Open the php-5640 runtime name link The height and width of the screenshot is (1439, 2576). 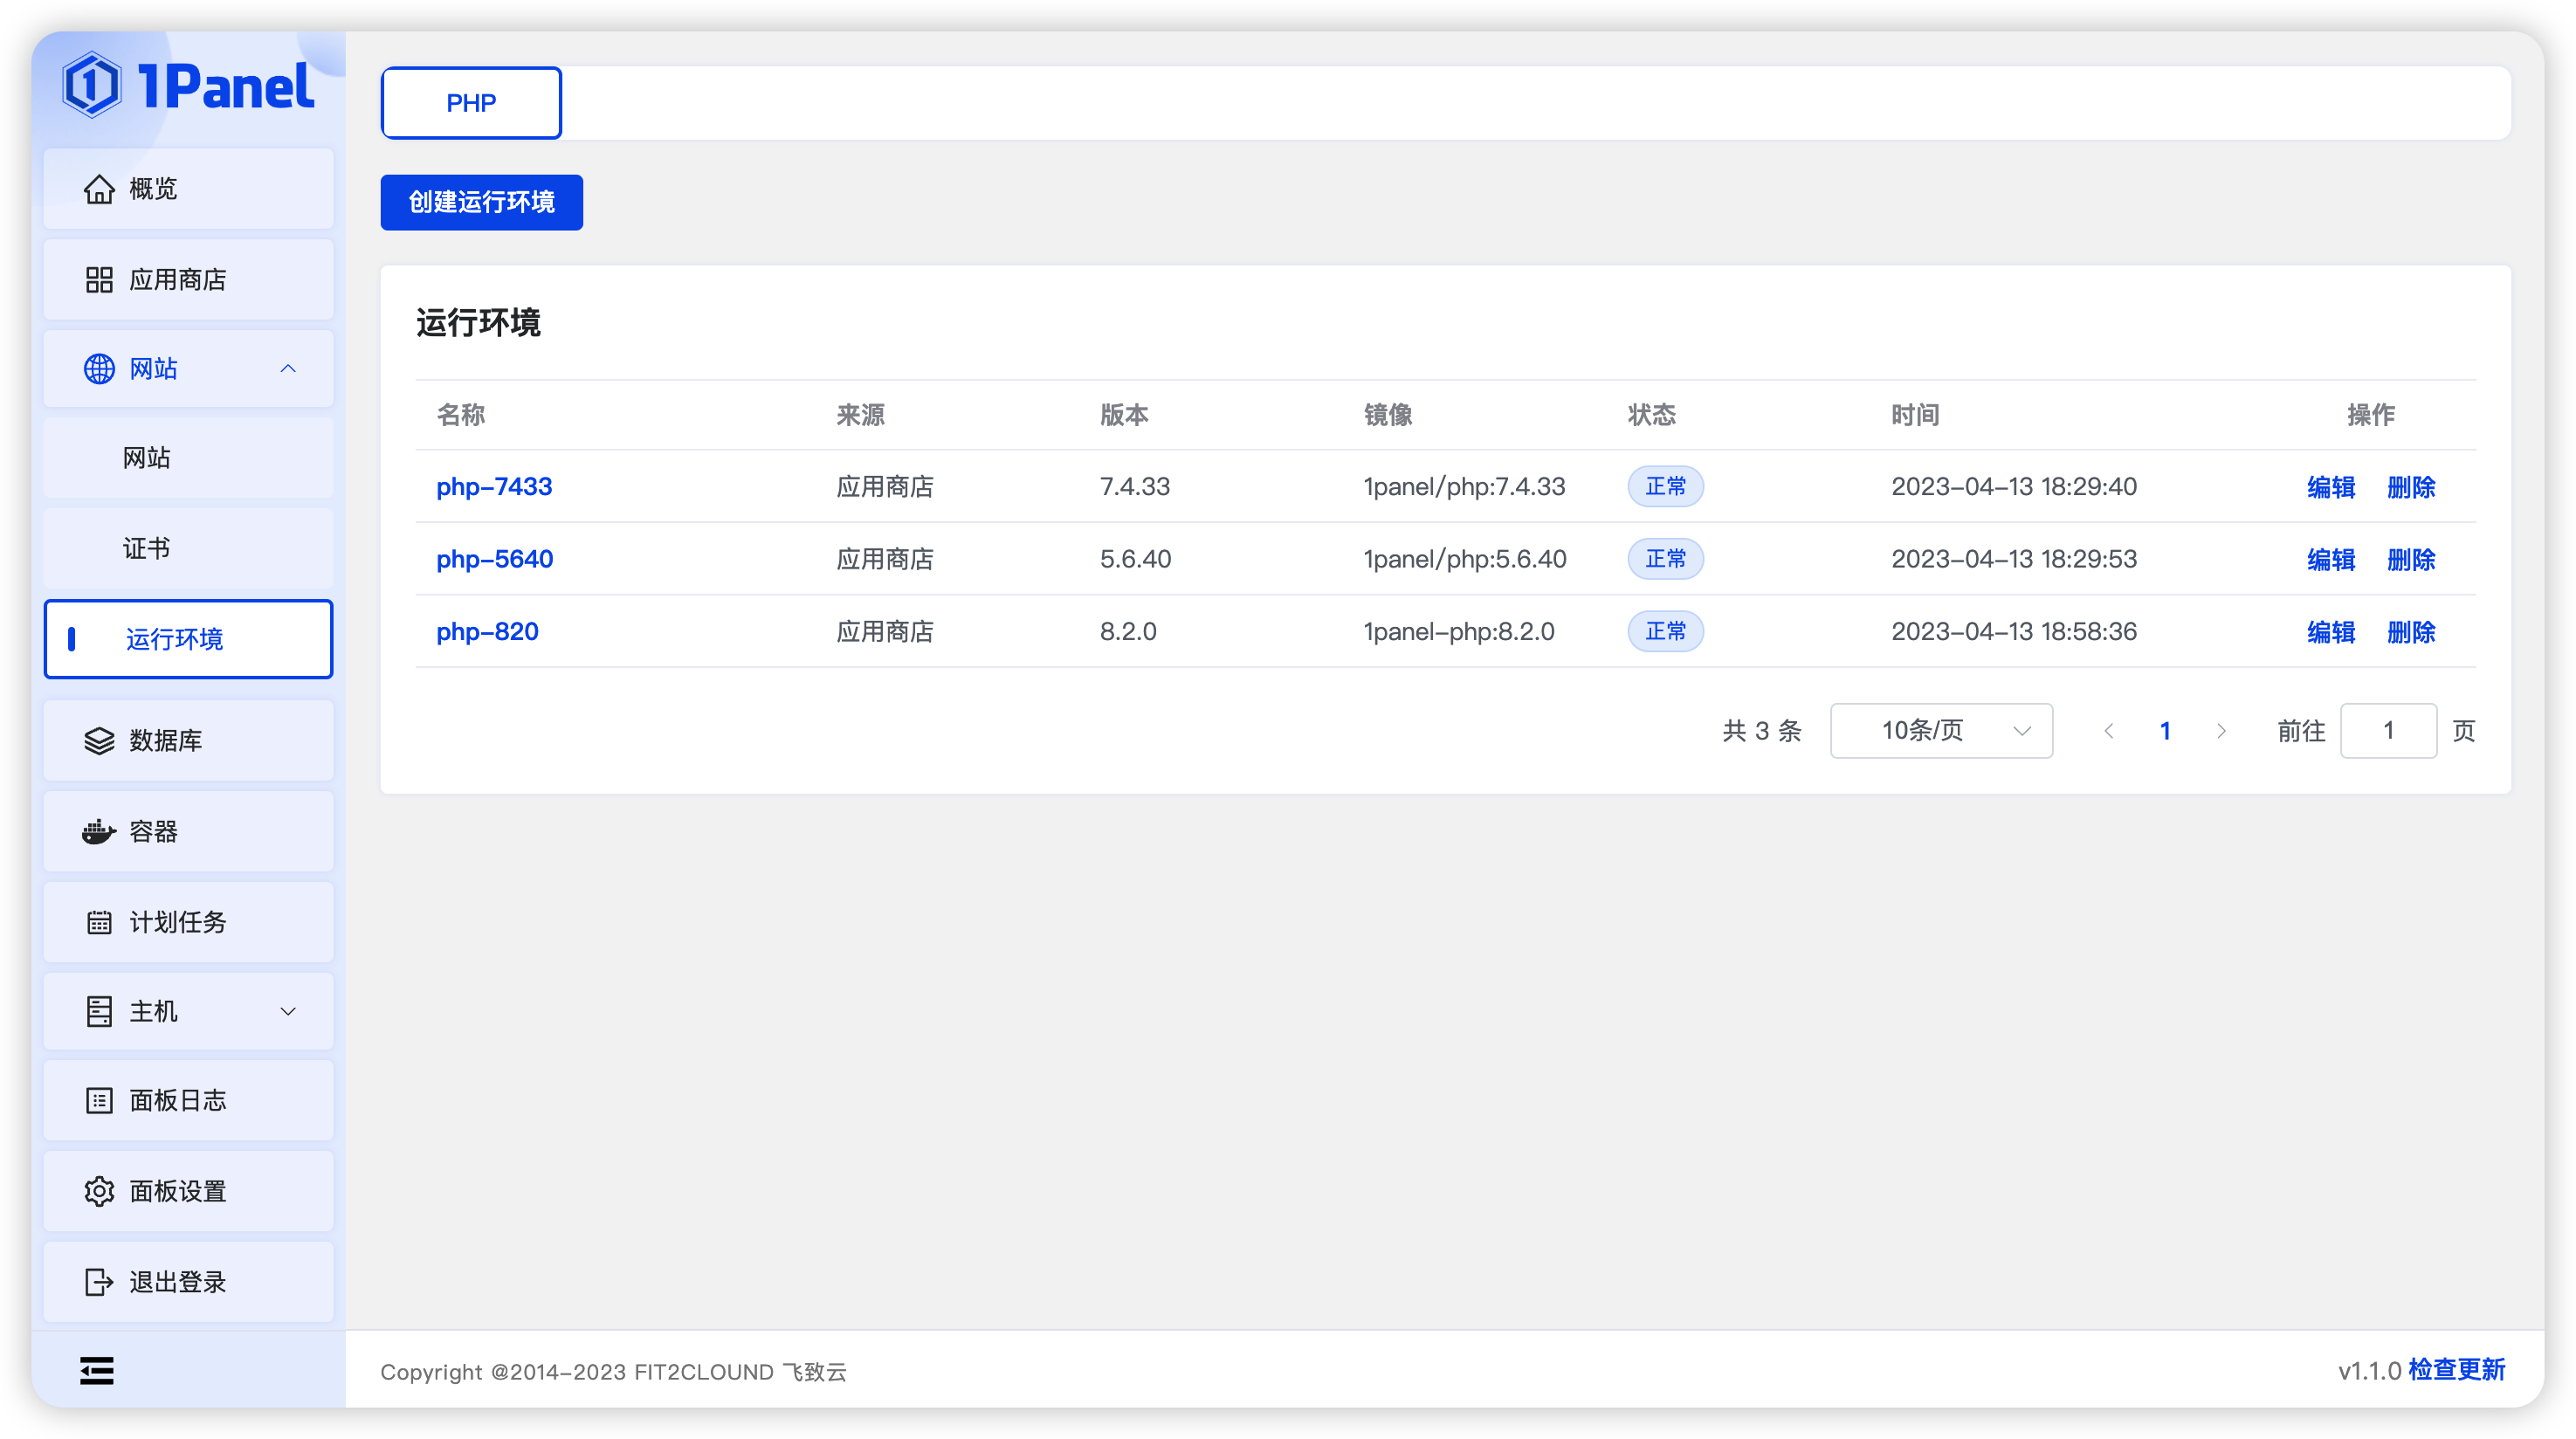tap(494, 559)
